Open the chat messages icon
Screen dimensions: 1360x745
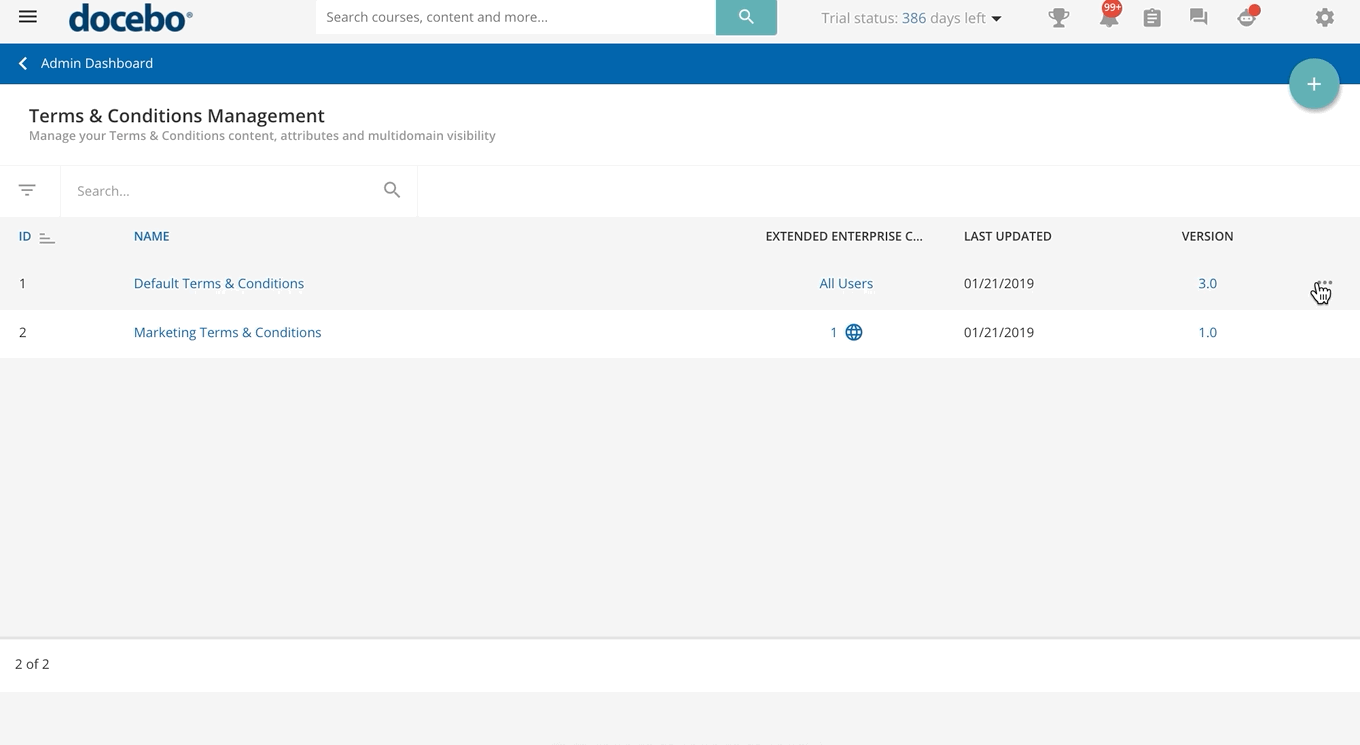point(1198,18)
